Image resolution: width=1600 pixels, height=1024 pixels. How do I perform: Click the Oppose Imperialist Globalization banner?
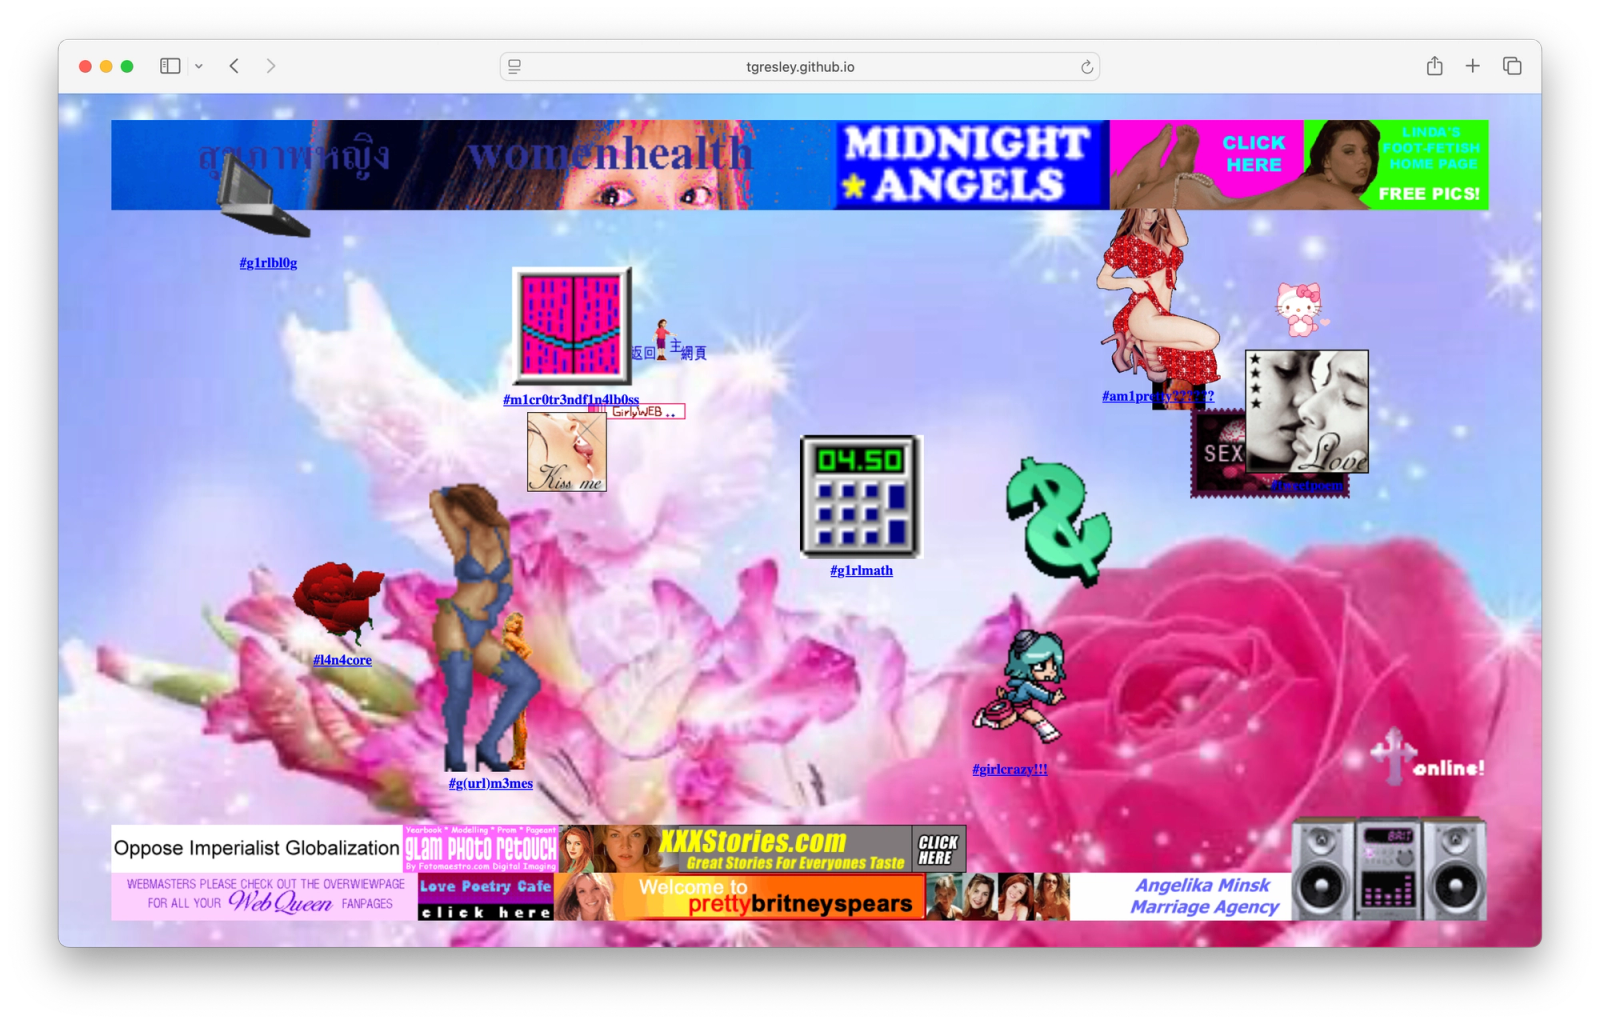pos(257,848)
